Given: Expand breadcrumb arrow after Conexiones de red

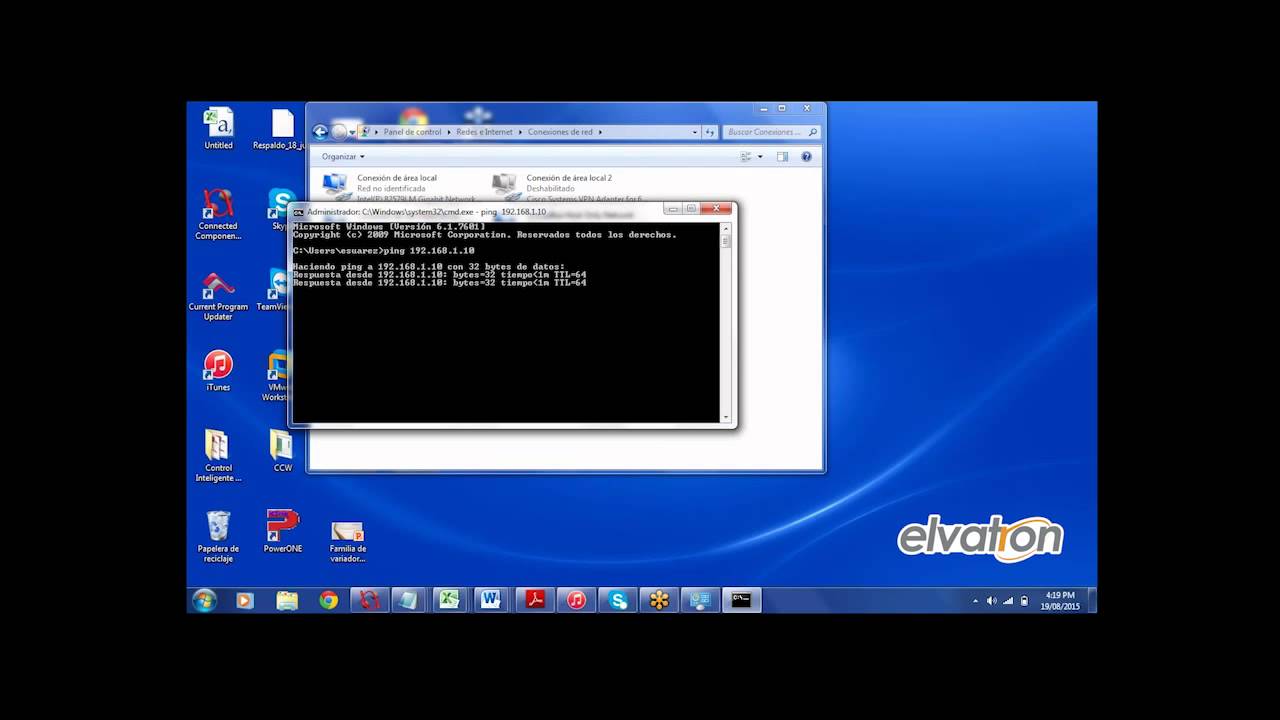Looking at the screenshot, I should pyautogui.click(x=600, y=132).
